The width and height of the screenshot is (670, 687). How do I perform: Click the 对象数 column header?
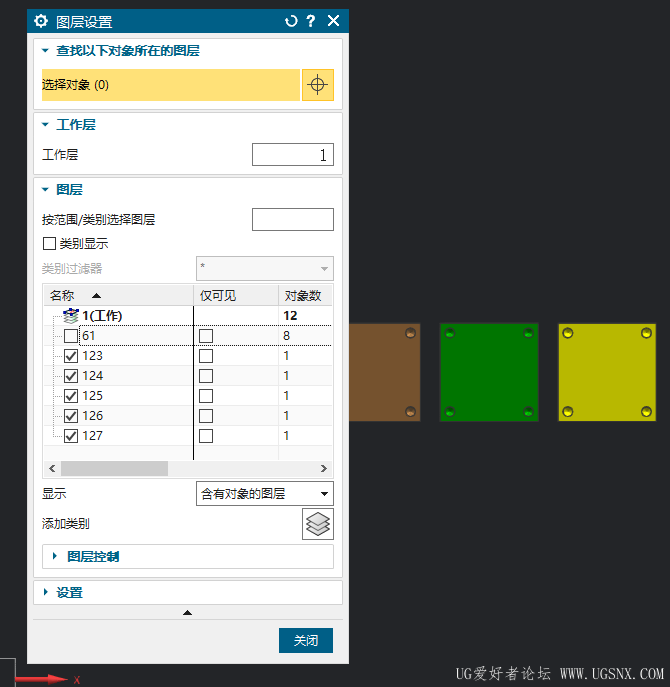pyautogui.click(x=305, y=296)
